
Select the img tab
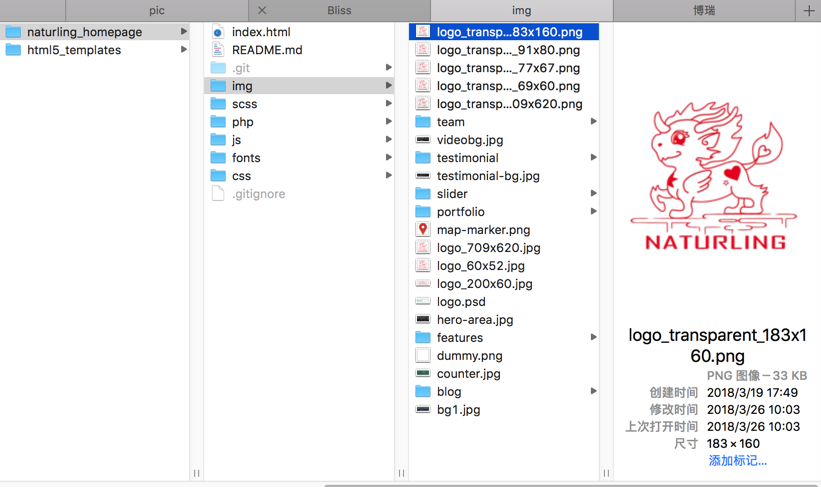(x=522, y=10)
